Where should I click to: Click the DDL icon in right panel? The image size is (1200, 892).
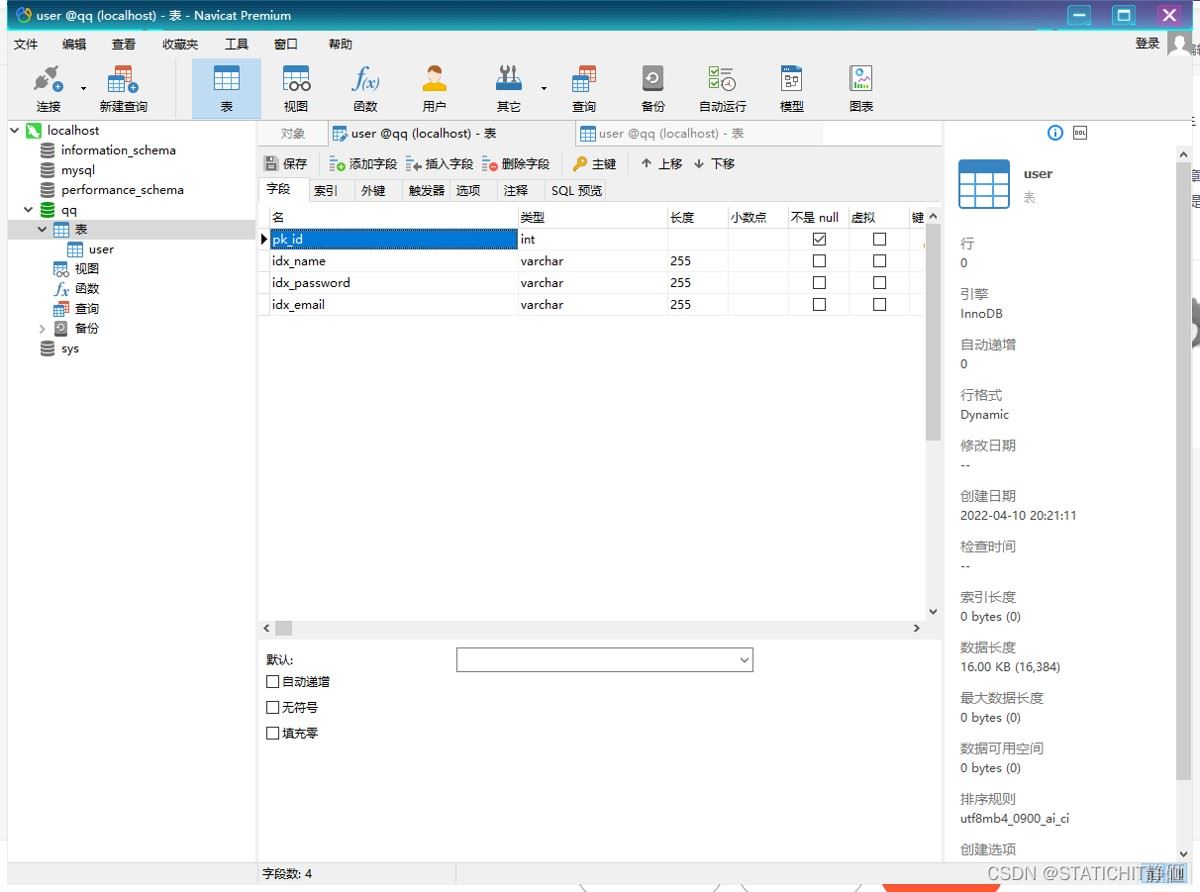(1080, 133)
